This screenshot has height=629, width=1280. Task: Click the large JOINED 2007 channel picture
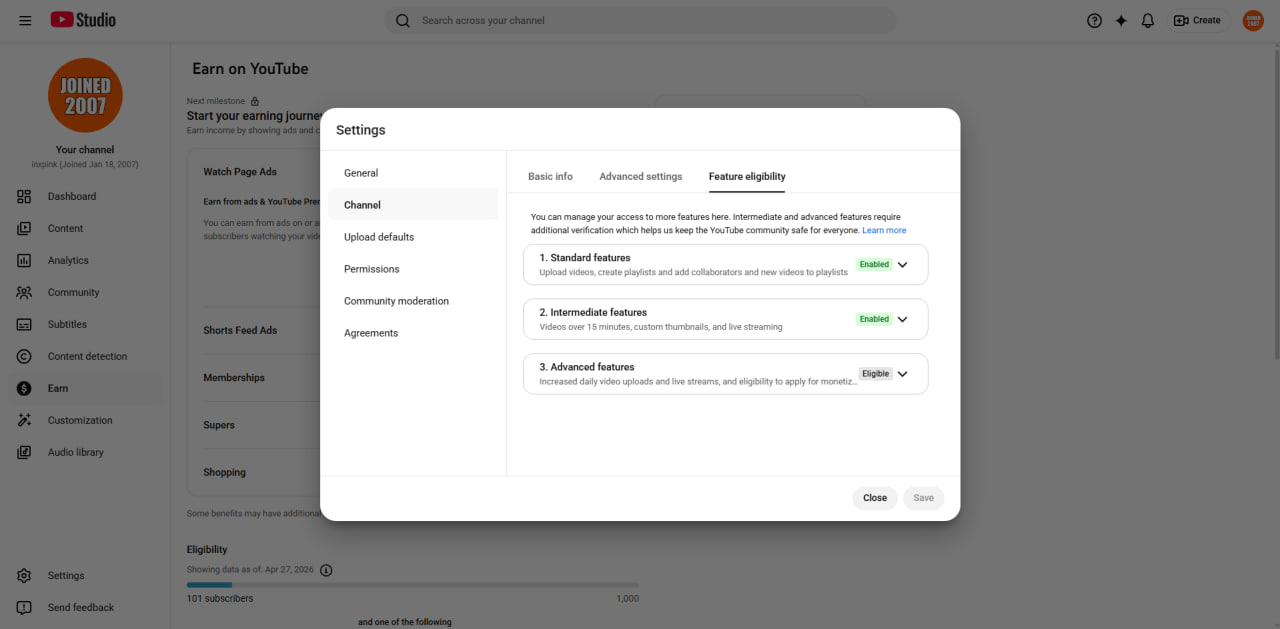pyautogui.click(x=85, y=96)
